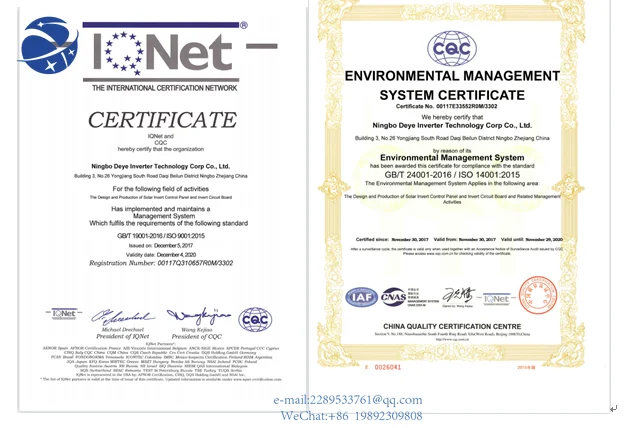Click the registration number 00117Q310657R0M/3302
This screenshot has width=631, height=428.
click(195, 263)
